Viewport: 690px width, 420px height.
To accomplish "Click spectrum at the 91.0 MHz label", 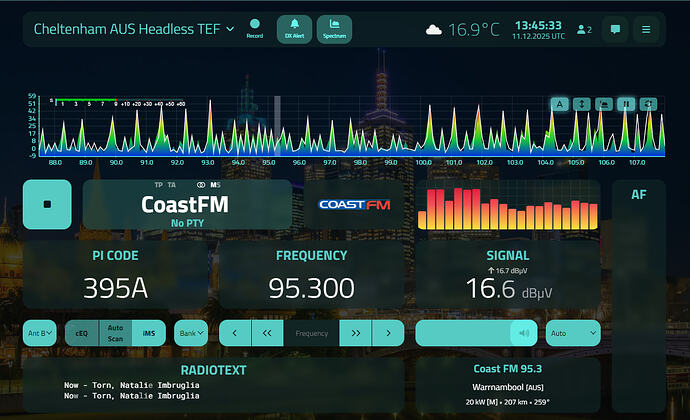I will 147,162.
